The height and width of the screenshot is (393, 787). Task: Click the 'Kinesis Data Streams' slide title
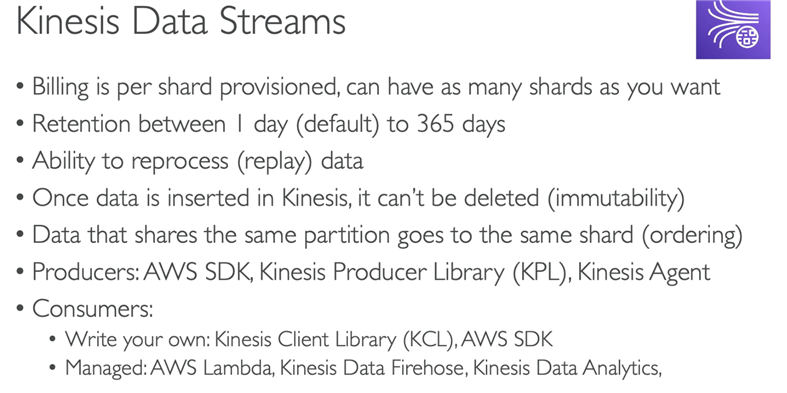click(x=181, y=20)
